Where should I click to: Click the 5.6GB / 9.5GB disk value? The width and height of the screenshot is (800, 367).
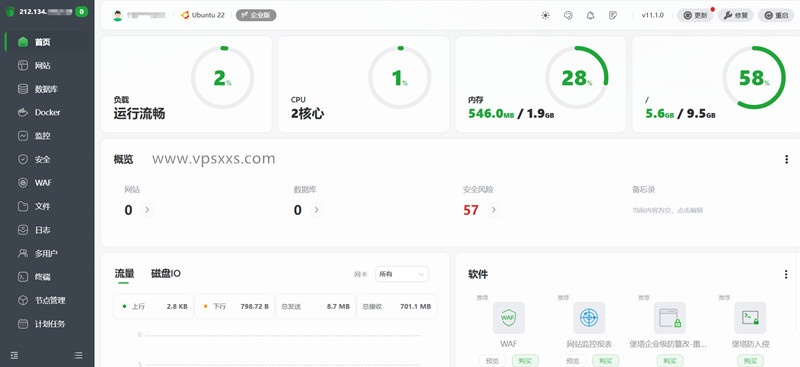(x=680, y=114)
